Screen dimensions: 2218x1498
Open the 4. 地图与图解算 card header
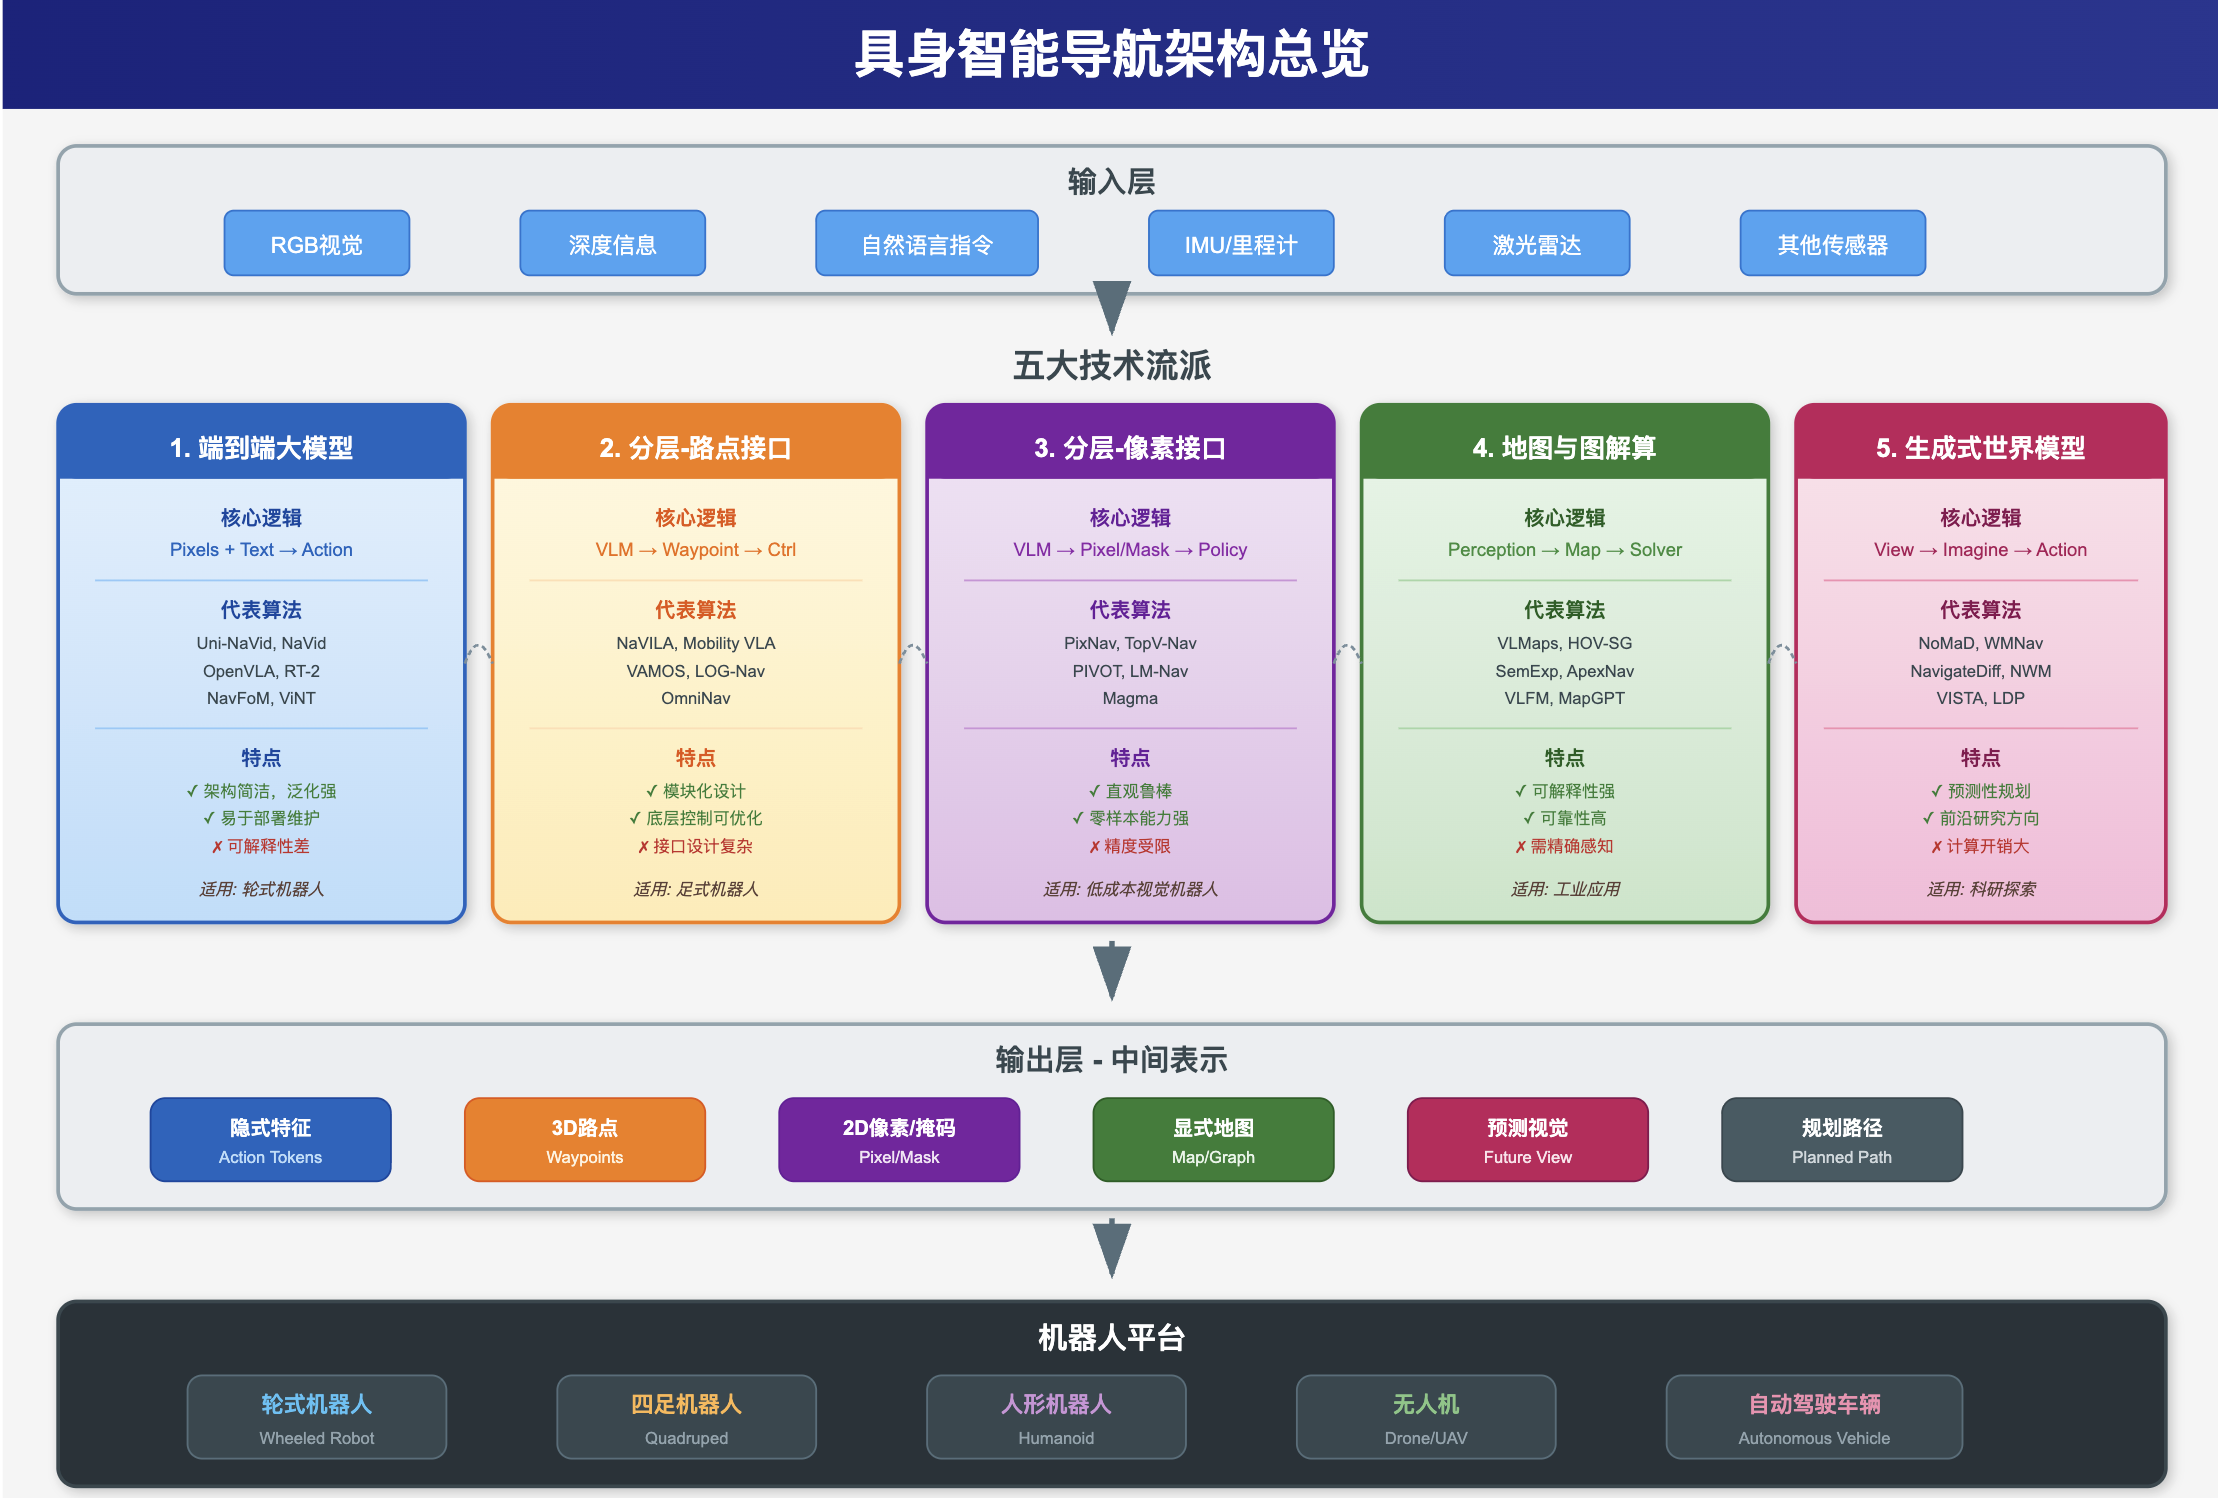point(1564,442)
